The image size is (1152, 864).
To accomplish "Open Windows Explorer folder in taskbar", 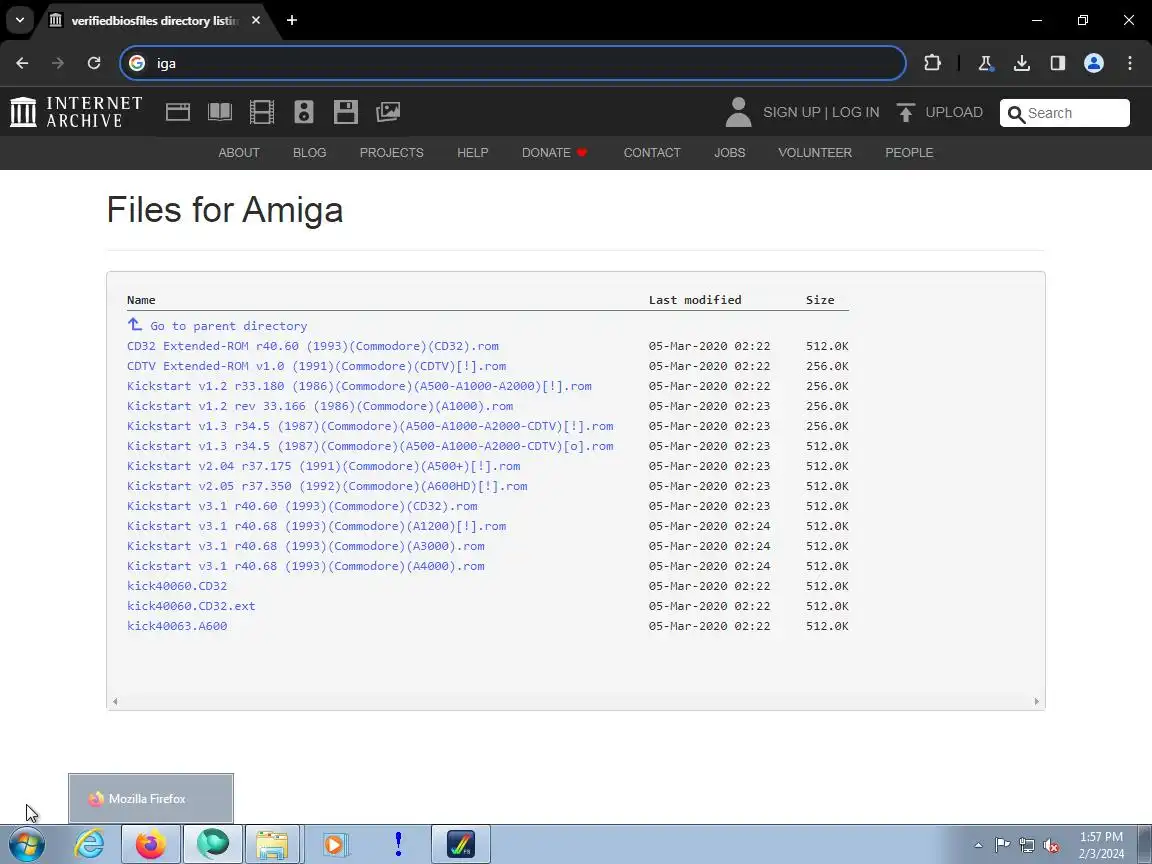I will pyautogui.click(x=272, y=844).
